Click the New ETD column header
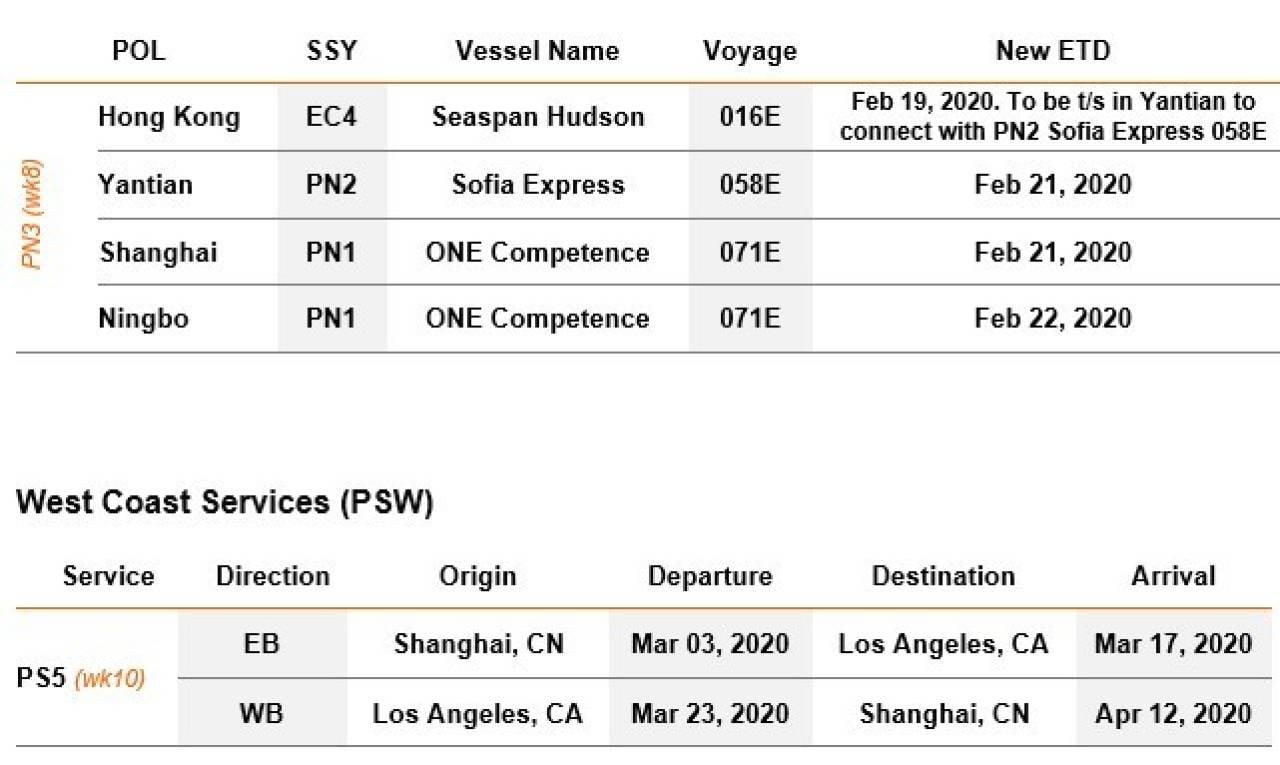The image size is (1280, 765). point(1053,51)
